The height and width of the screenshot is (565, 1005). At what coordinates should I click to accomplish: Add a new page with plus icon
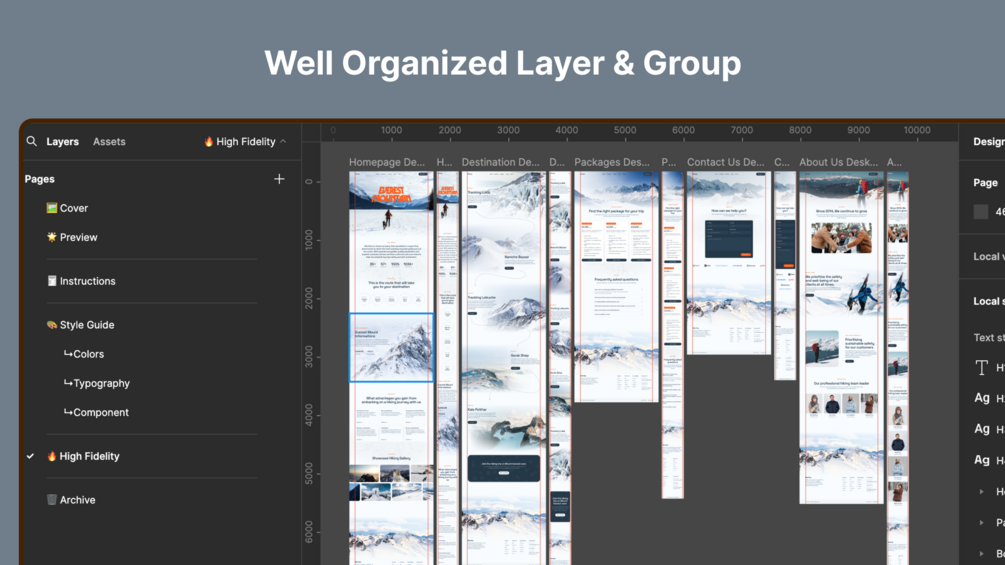pyautogui.click(x=279, y=179)
